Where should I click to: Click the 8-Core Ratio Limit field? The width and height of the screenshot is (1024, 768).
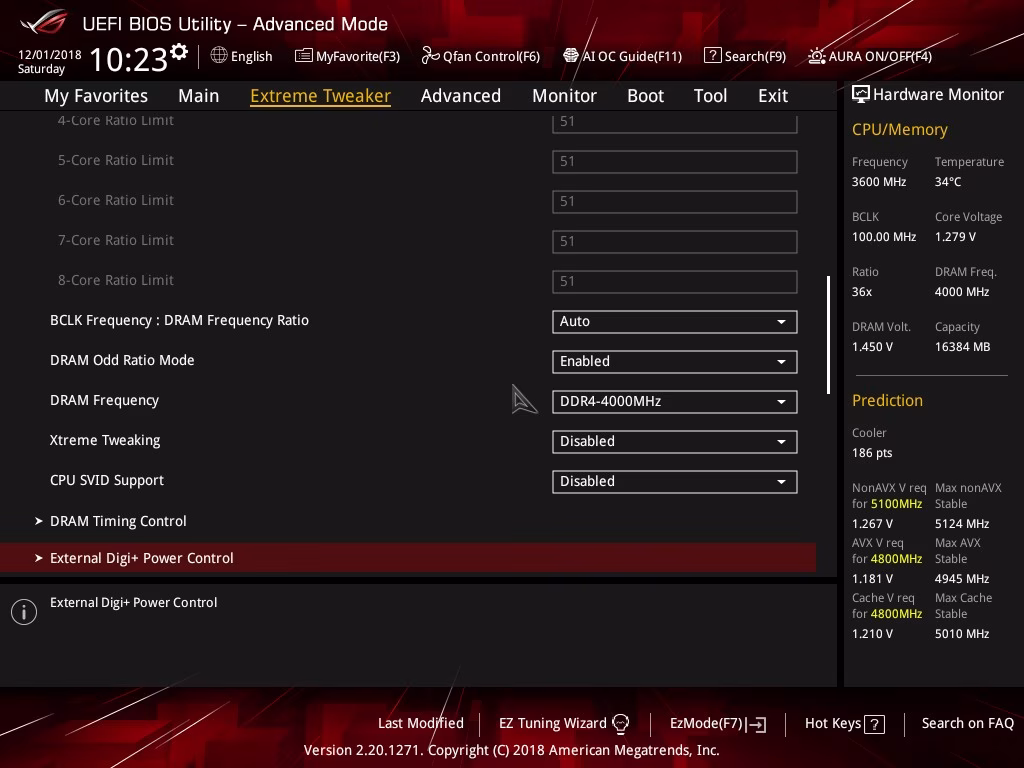675,281
